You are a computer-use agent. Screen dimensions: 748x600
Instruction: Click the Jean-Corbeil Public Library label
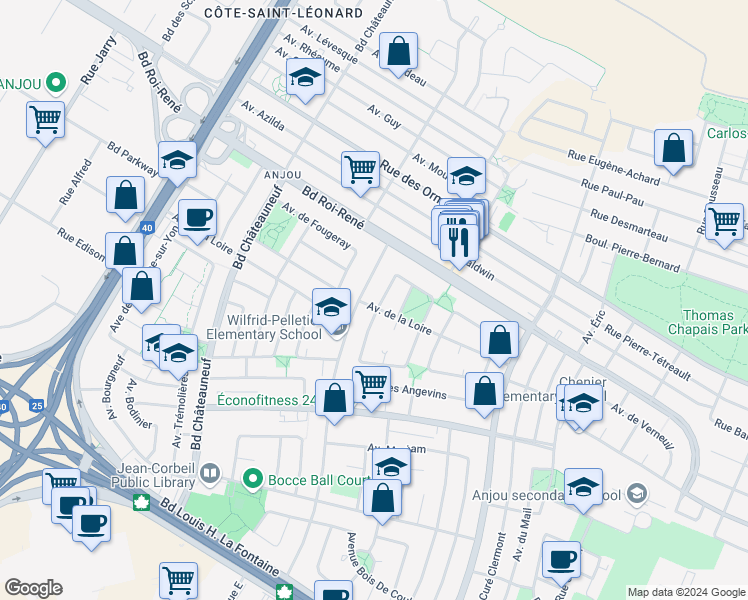click(153, 475)
